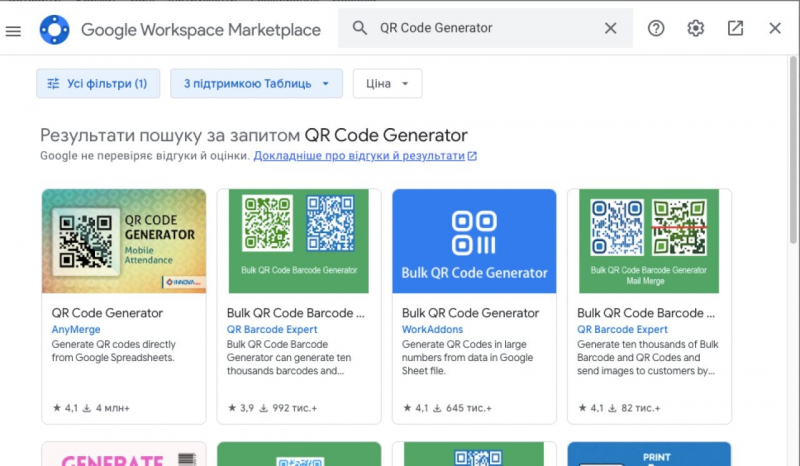Image resolution: width=800 pixels, height=466 pixels.
Task: Click the AnyMerge developer link
Action: [76, 329]
